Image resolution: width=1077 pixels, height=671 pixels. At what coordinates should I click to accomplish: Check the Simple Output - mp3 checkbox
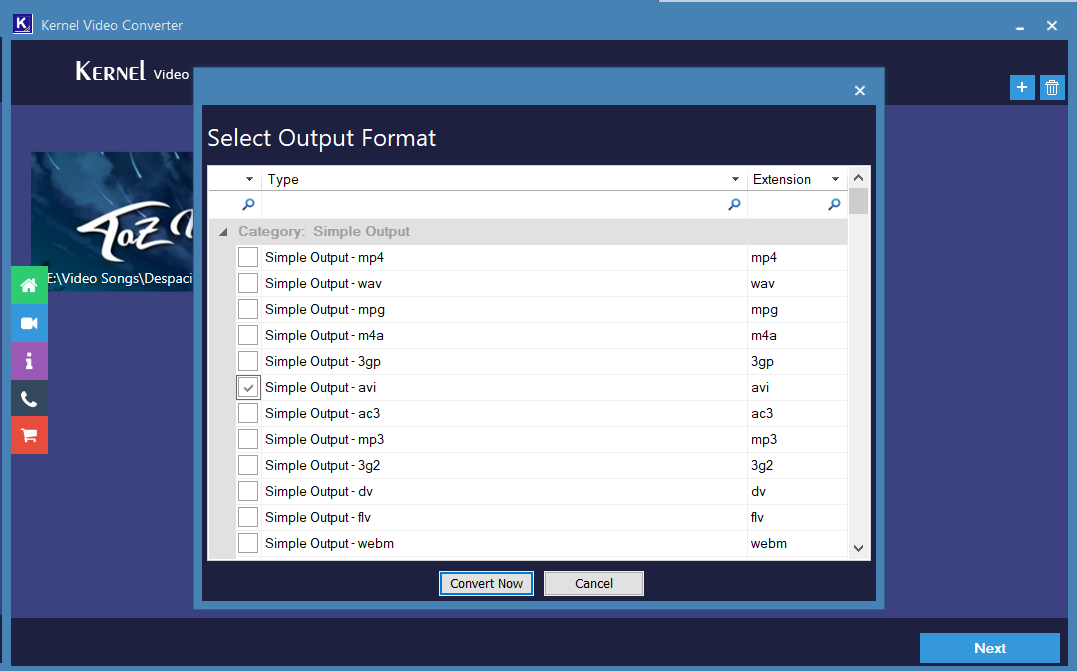[248, 440]
